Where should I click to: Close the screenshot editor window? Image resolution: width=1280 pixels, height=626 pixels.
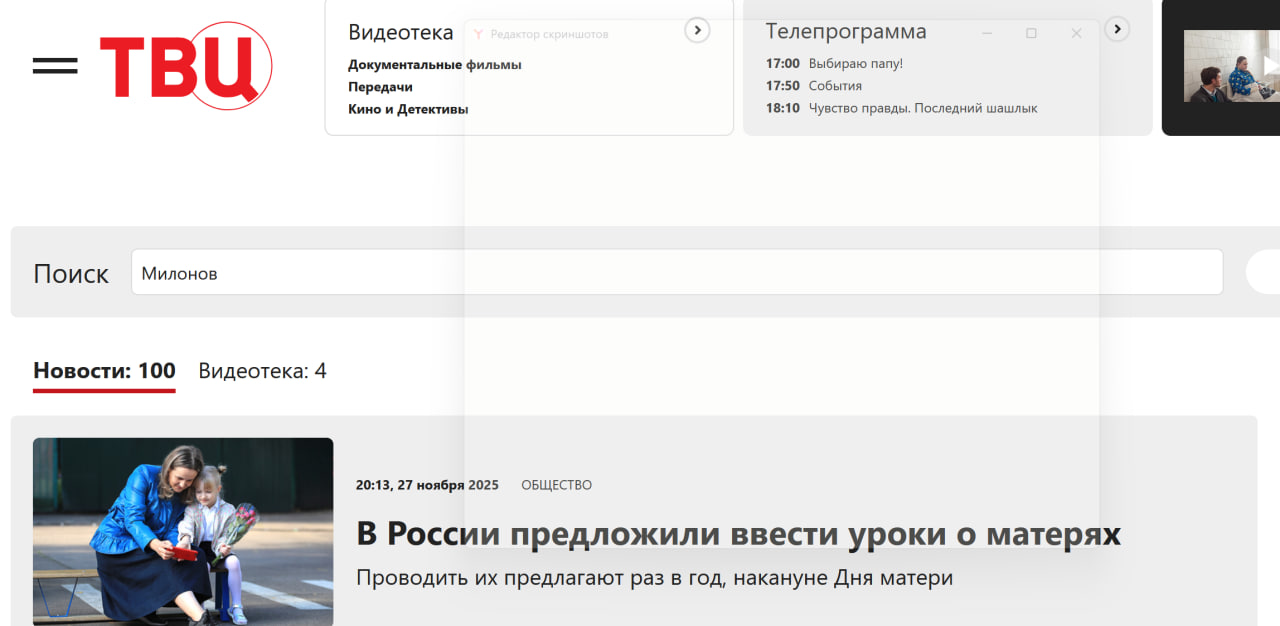(1076, 33)
